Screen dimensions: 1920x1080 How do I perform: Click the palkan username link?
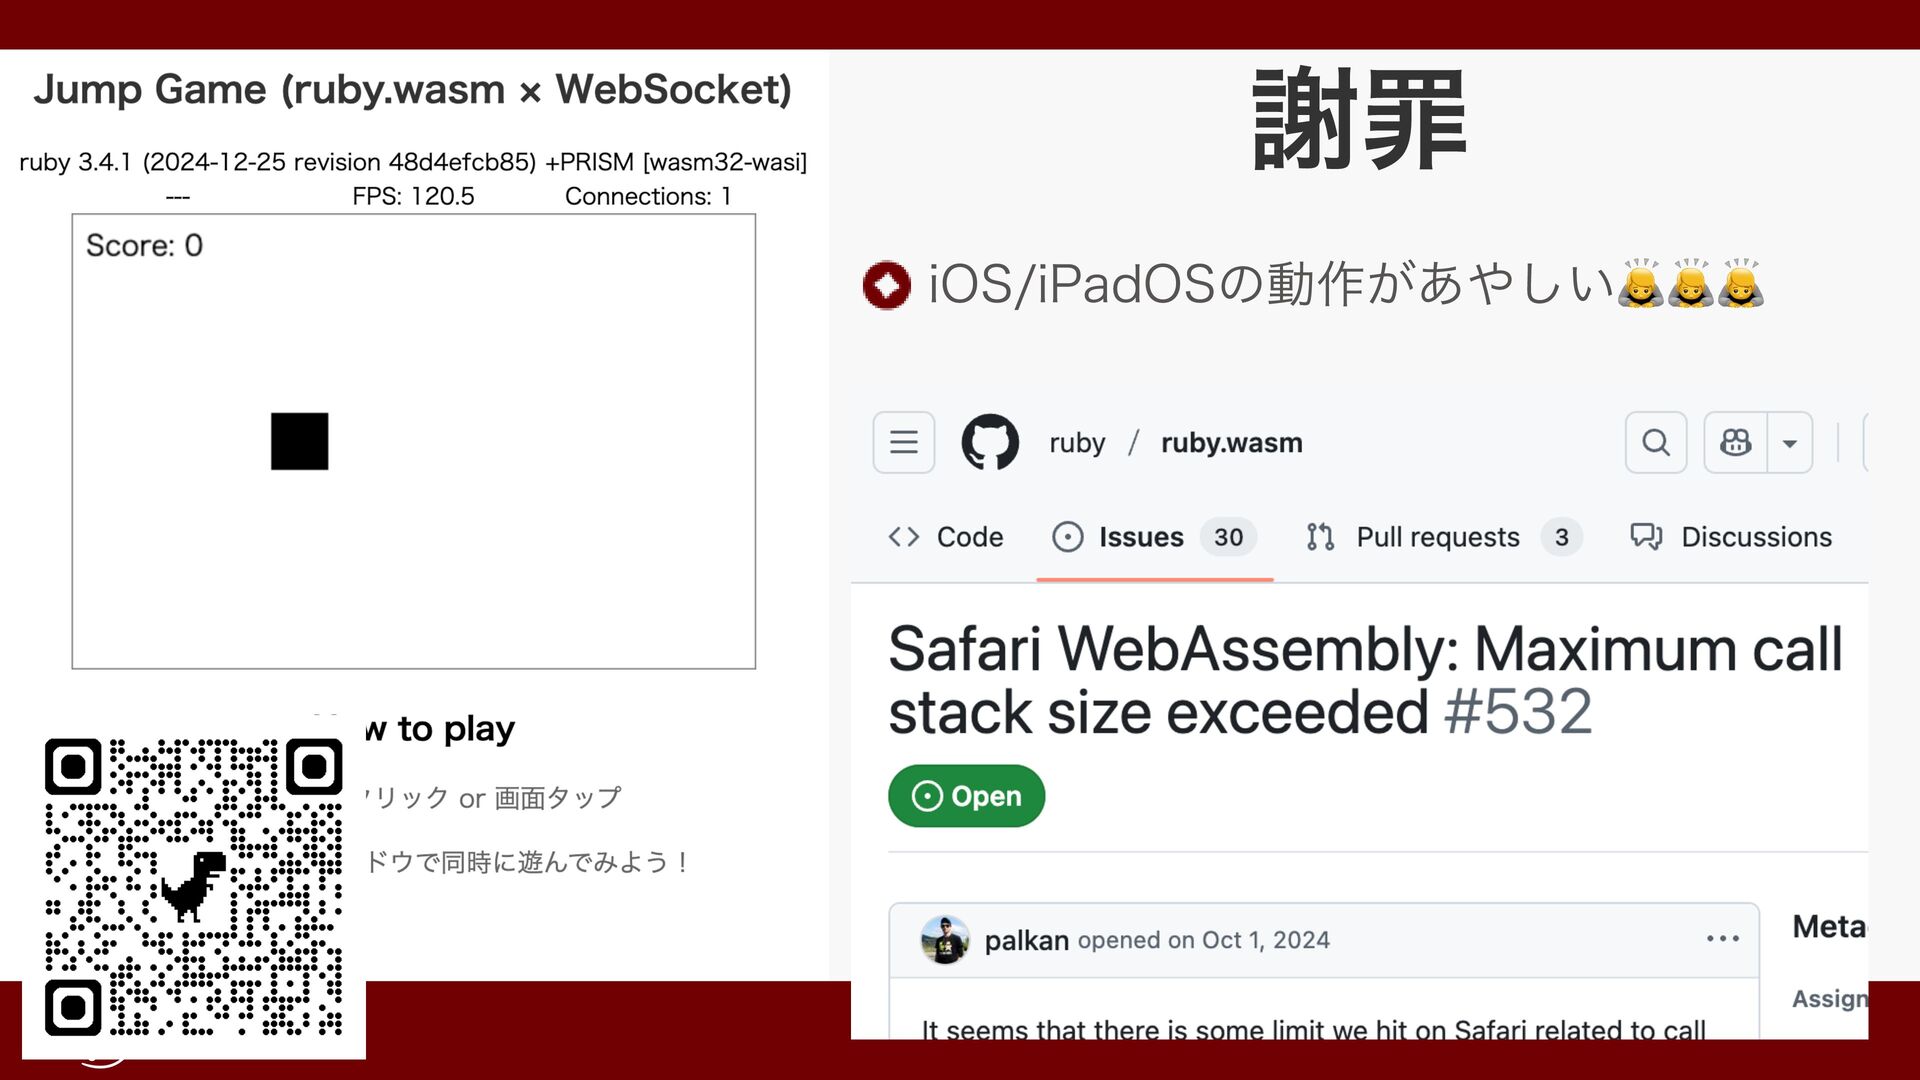[x=1026, y=940]
